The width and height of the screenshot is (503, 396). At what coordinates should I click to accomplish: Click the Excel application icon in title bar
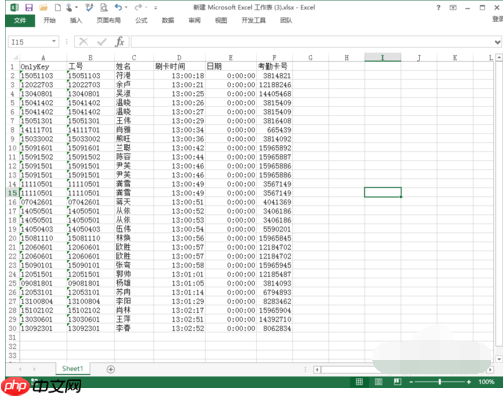point(14,7)
